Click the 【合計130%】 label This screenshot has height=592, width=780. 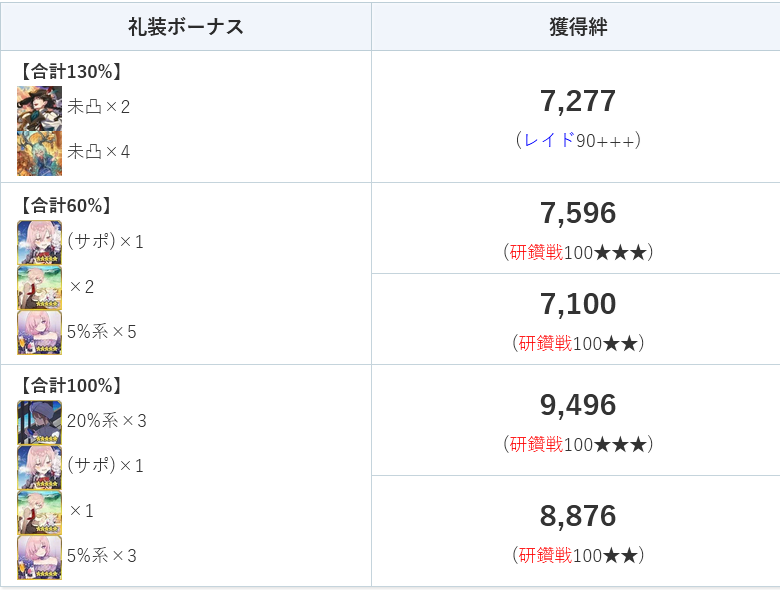[71, 72]
